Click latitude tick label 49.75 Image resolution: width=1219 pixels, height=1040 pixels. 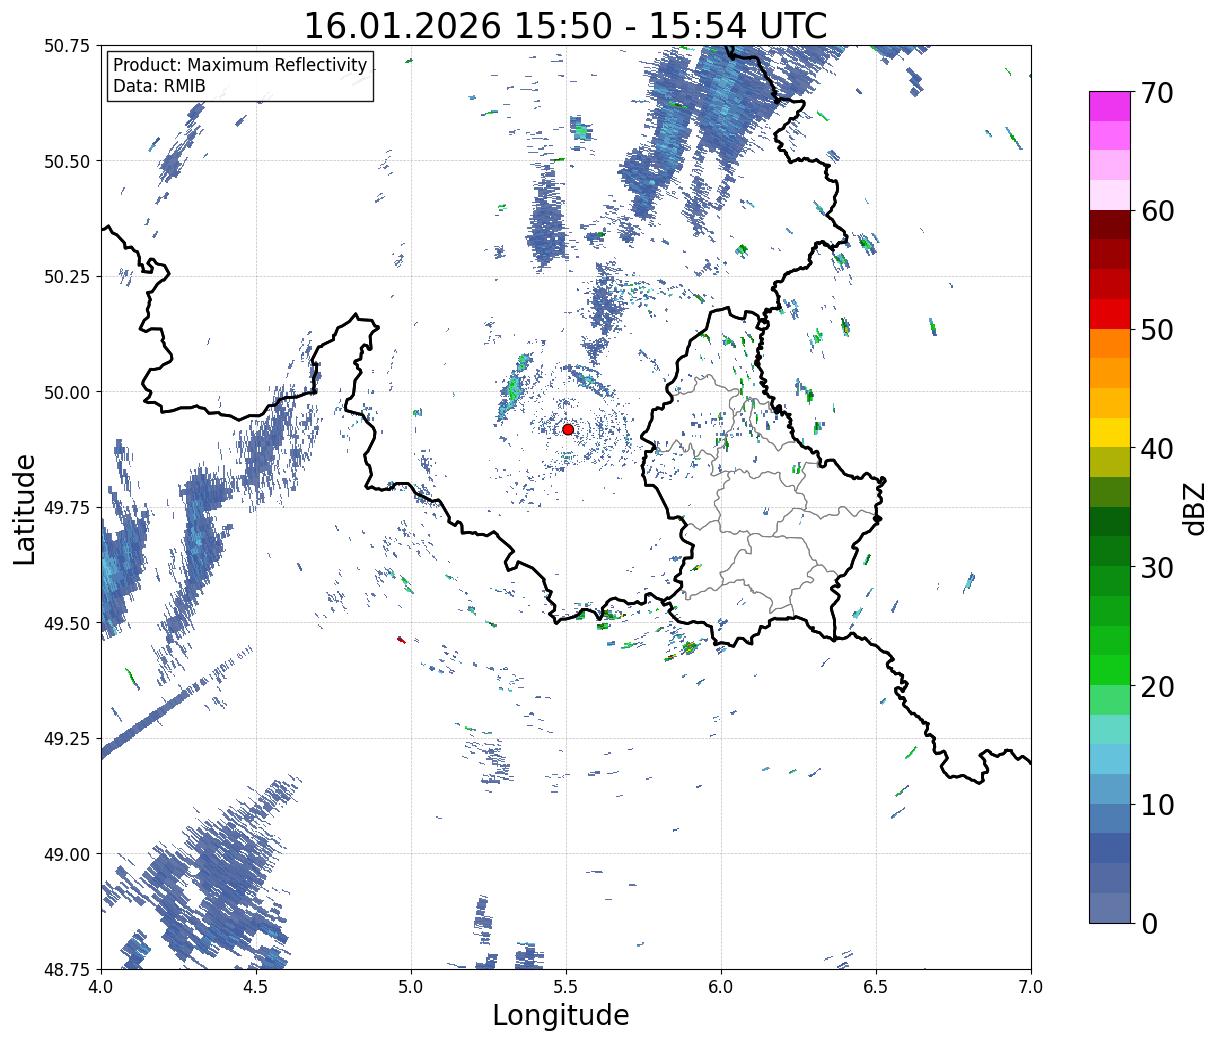pyautogui.click(x=67, y=508)
